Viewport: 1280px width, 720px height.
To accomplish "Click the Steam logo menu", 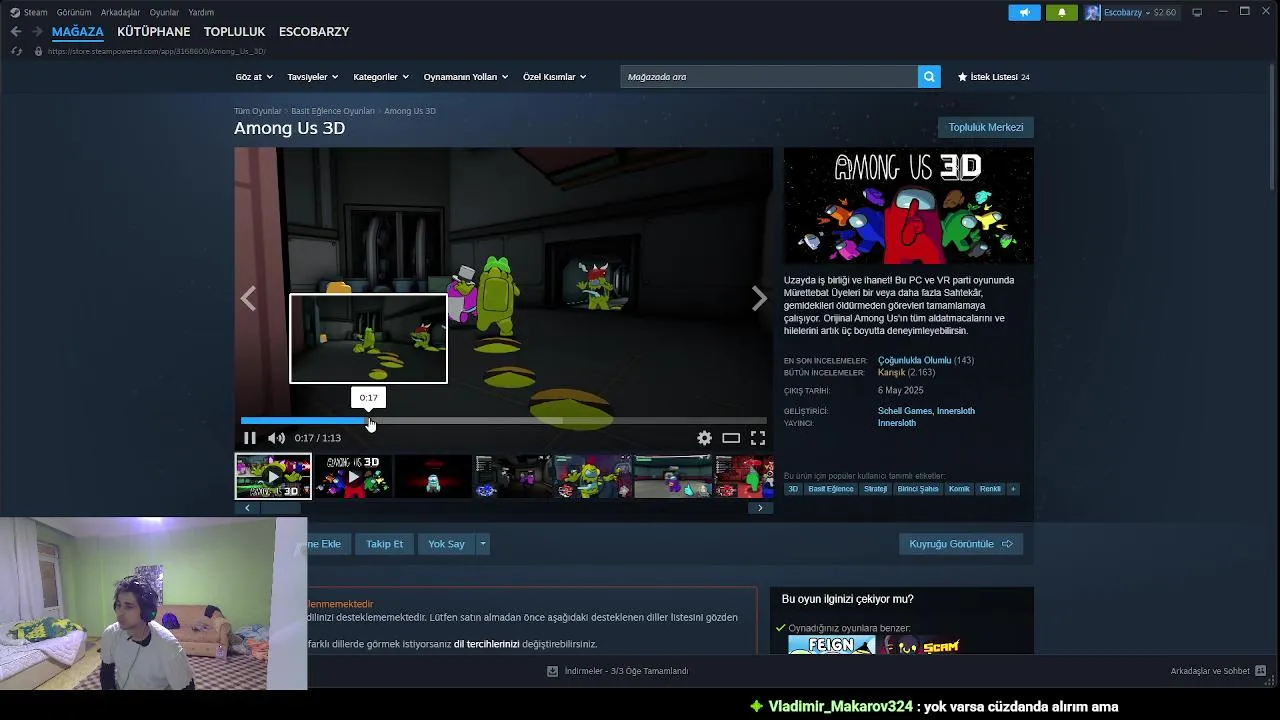I will tap(29, 12).
